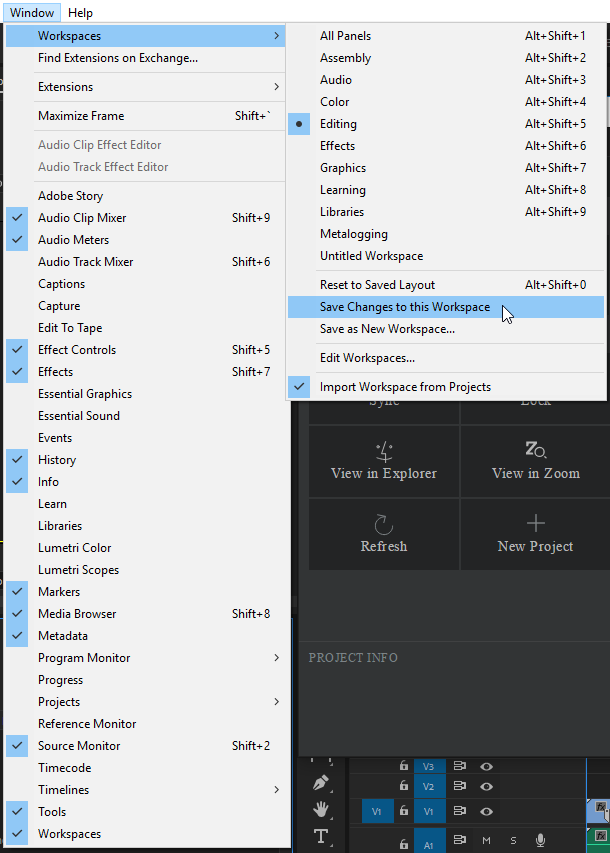Click the Refresh circular arrow icon
610x853 pixels.
(x=384, y=524)
